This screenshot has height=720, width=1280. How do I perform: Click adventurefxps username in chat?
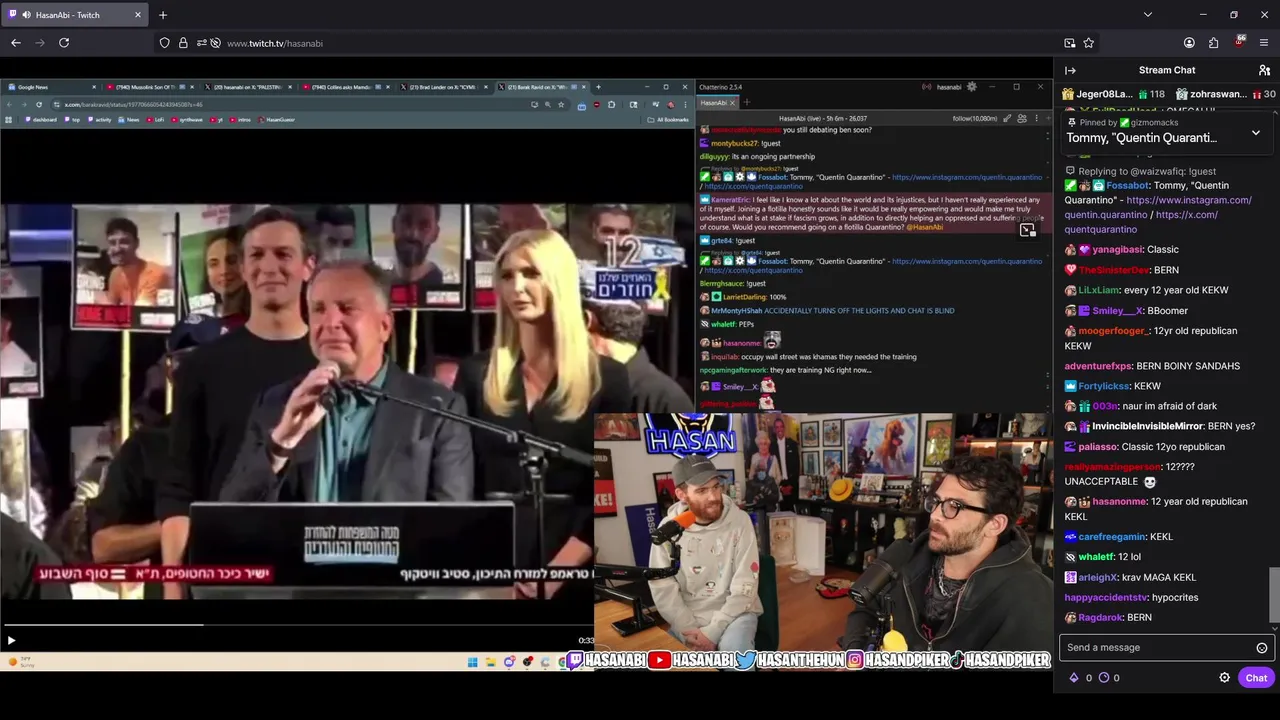pos(1097,366)
